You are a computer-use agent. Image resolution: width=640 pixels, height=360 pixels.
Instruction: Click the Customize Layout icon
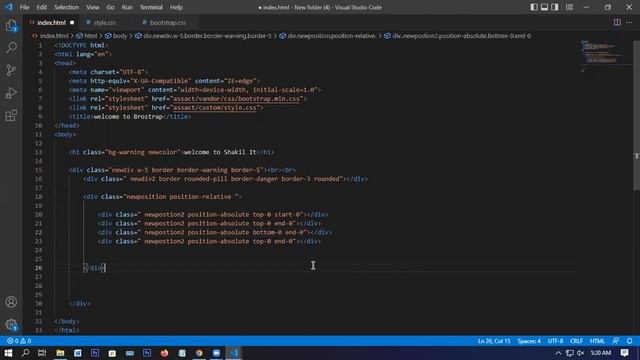click(569, 7)
